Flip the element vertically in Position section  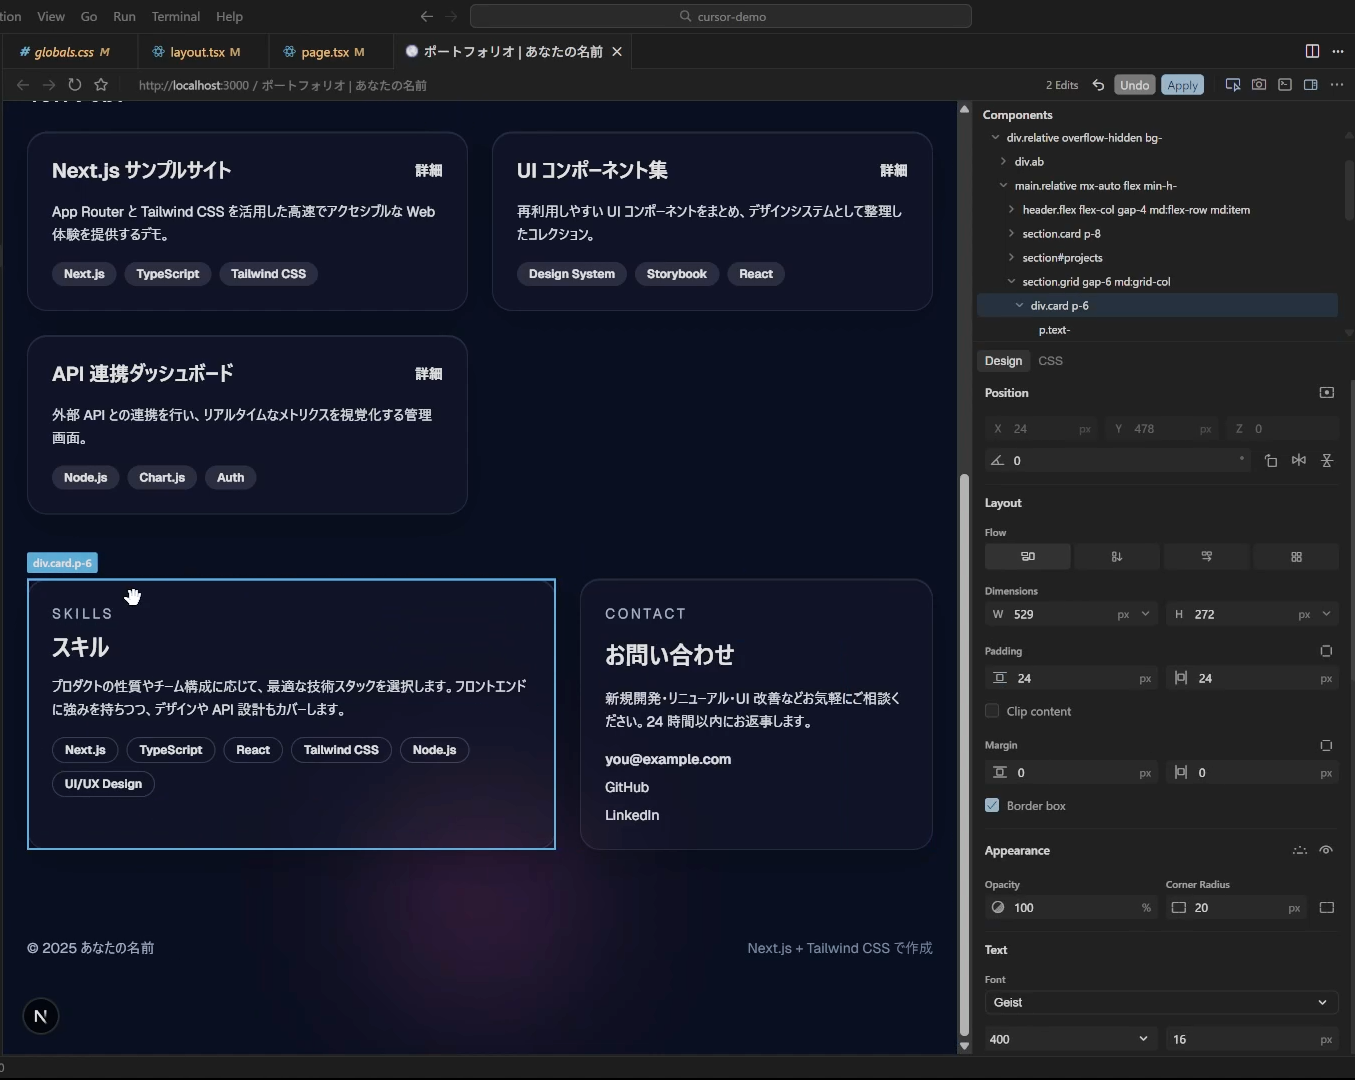pos(1327,461)
